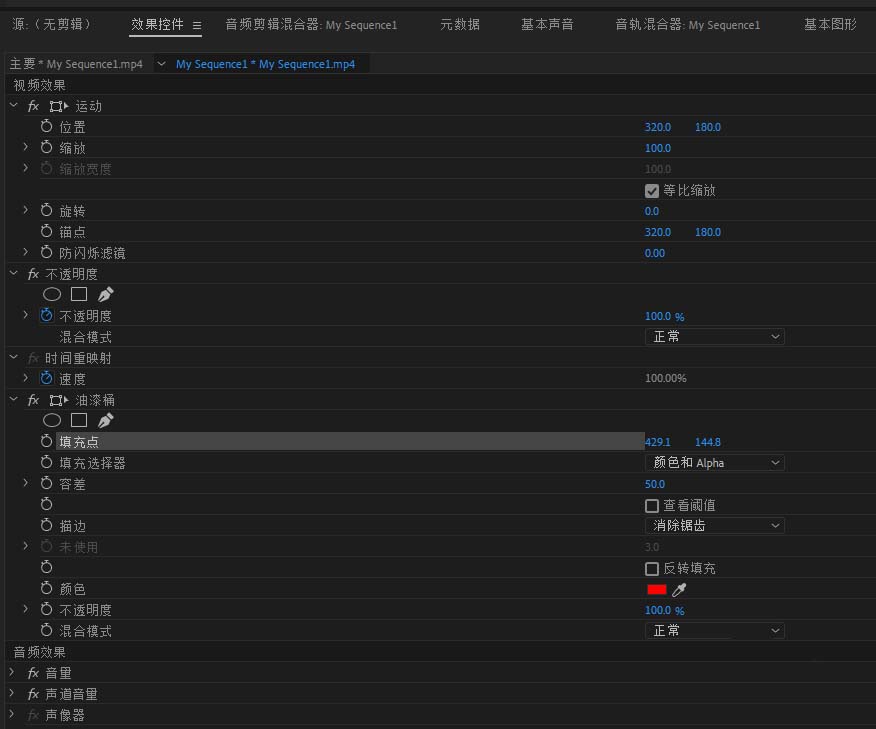Switch to the 基本声音 tab
Screen dimensions: 876x729
(547, 24)
